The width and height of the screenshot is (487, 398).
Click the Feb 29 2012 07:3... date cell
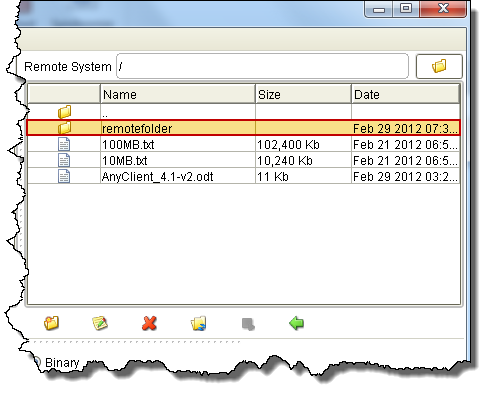tap(405, 128)
